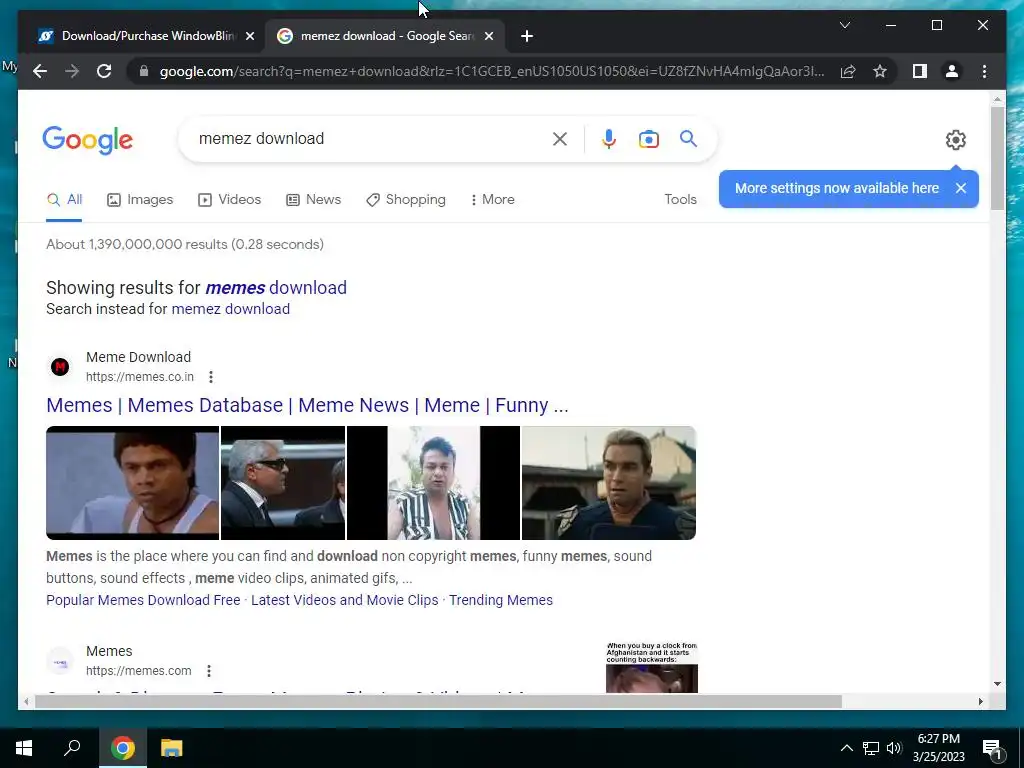Switch to the Videos results tab

point(229,200)
